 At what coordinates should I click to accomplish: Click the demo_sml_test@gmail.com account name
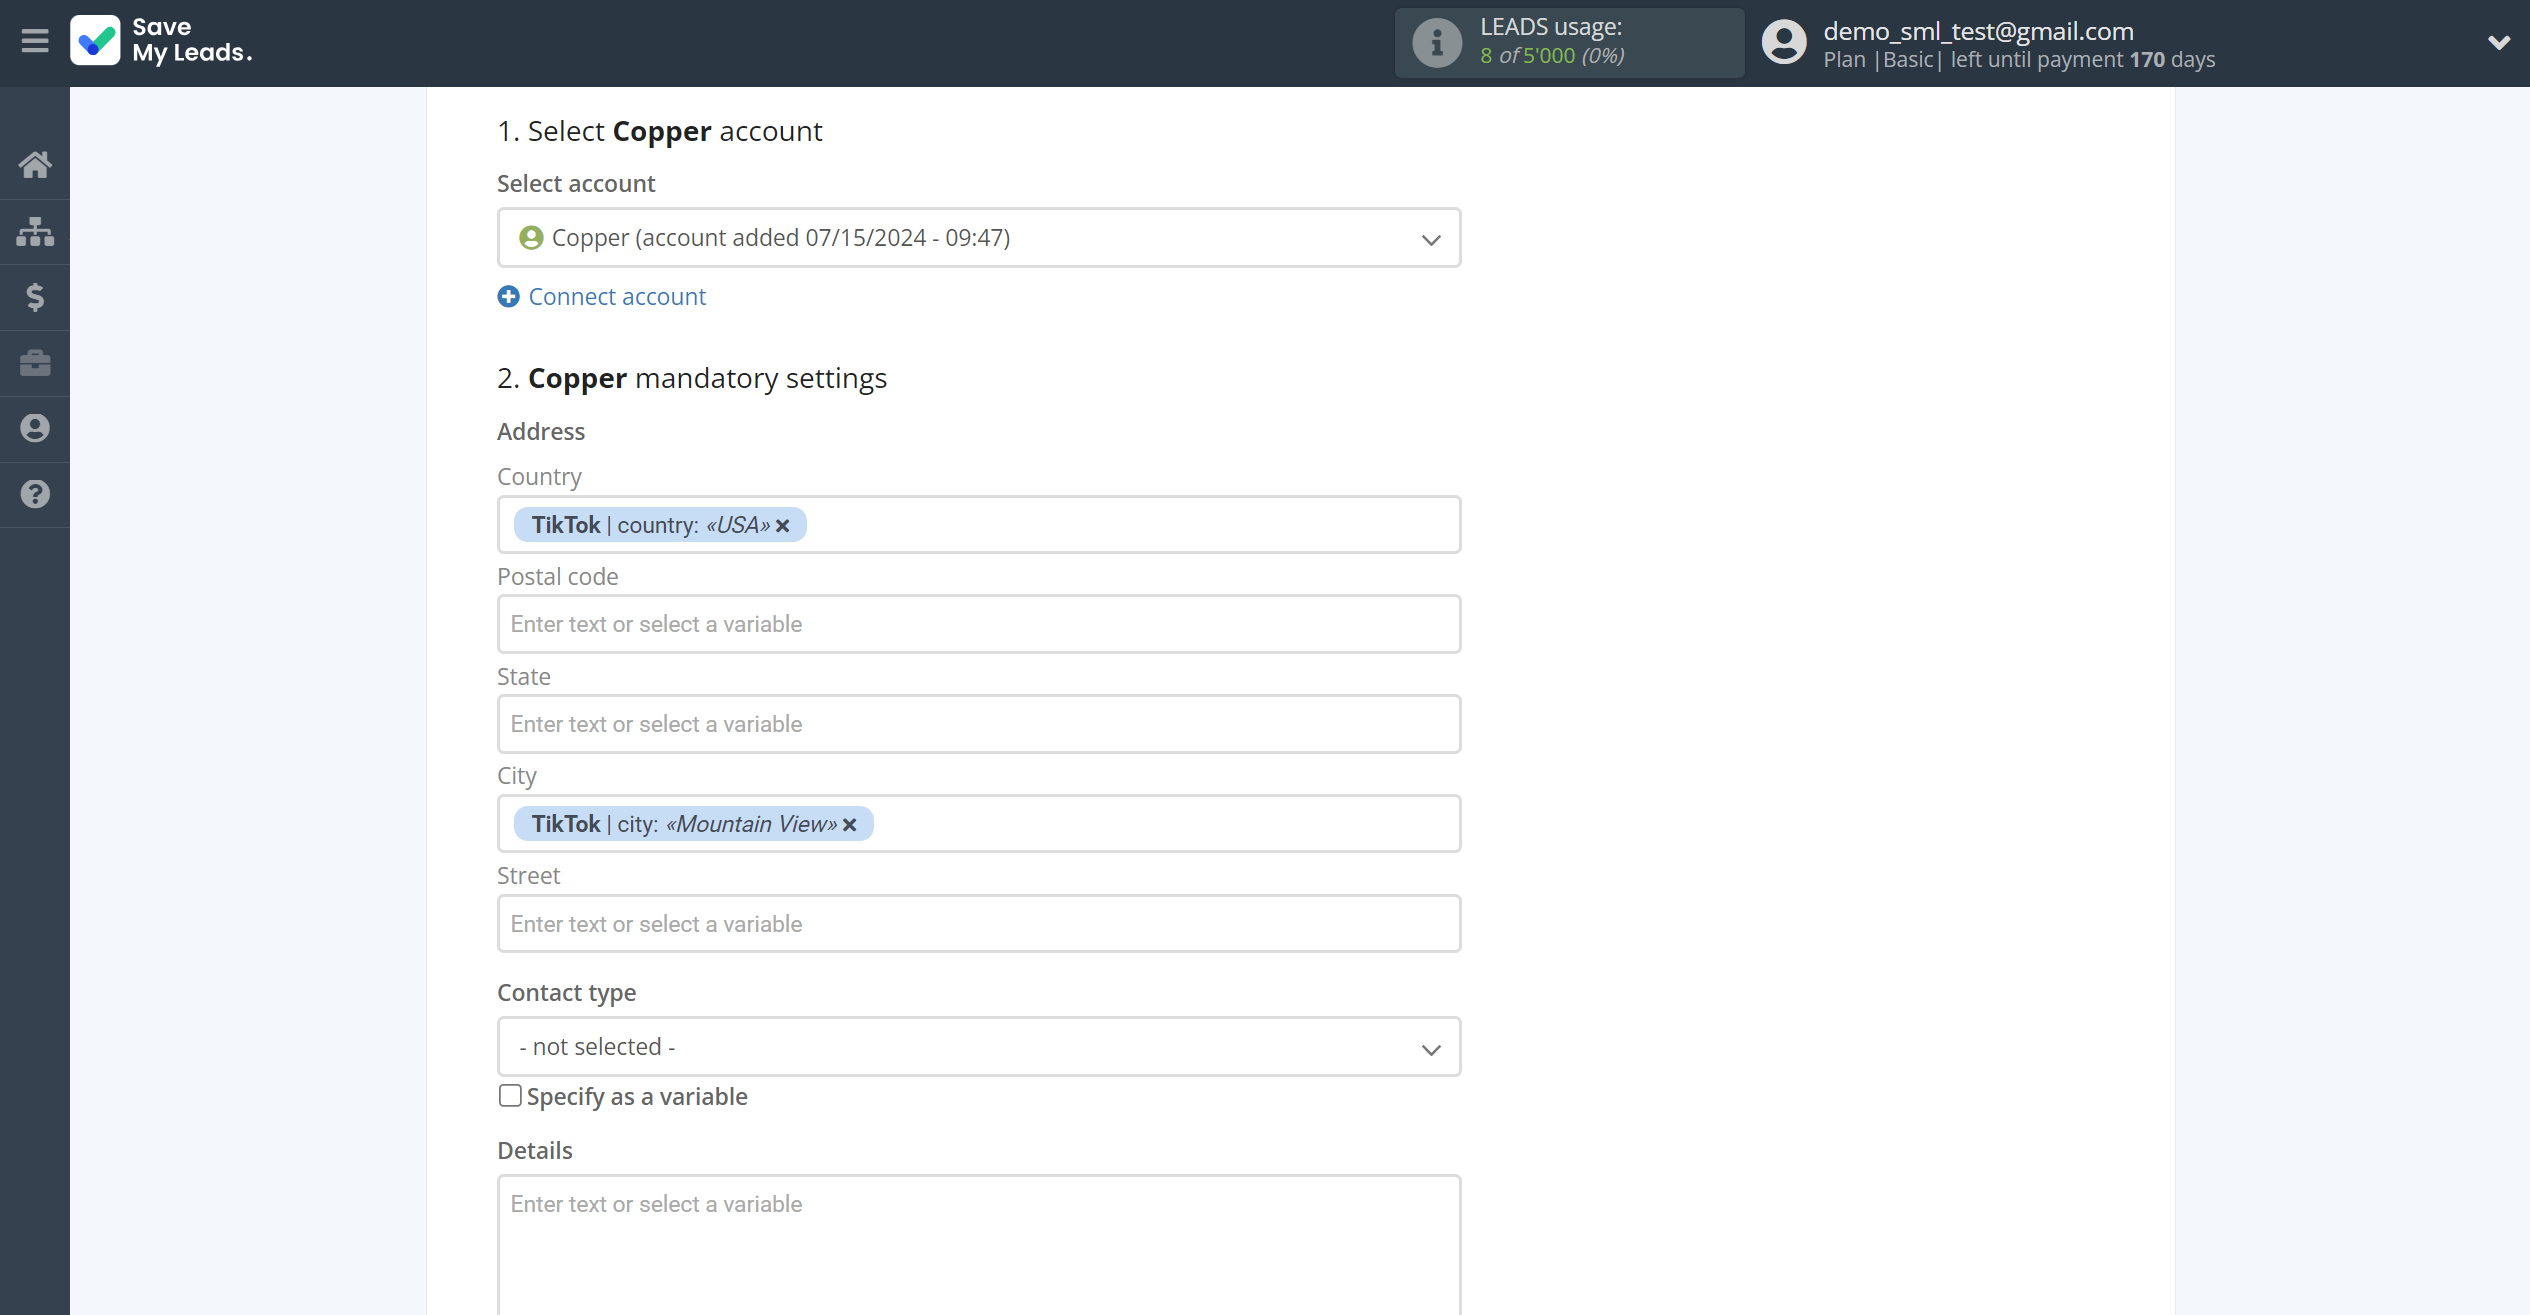pyautogui.click(x=1978, y=31)
